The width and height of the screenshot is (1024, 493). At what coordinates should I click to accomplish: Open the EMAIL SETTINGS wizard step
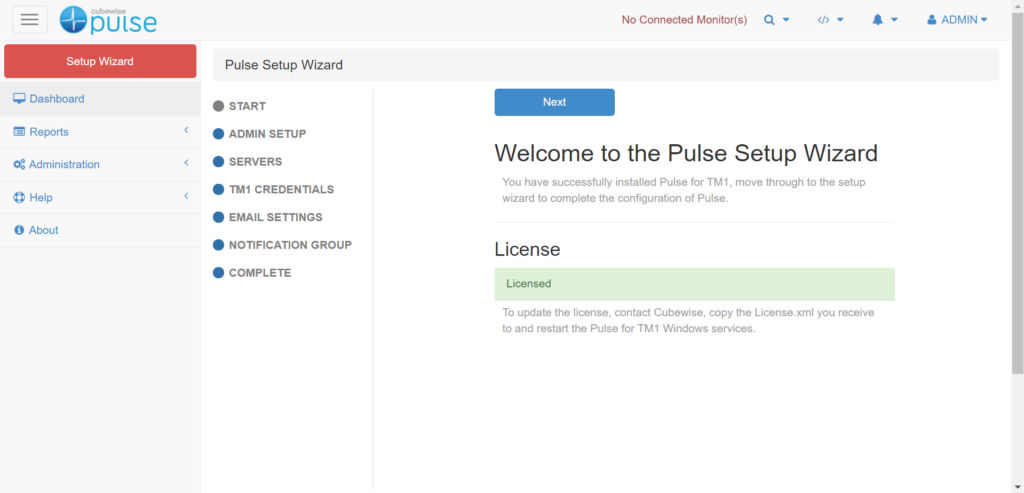275,217
